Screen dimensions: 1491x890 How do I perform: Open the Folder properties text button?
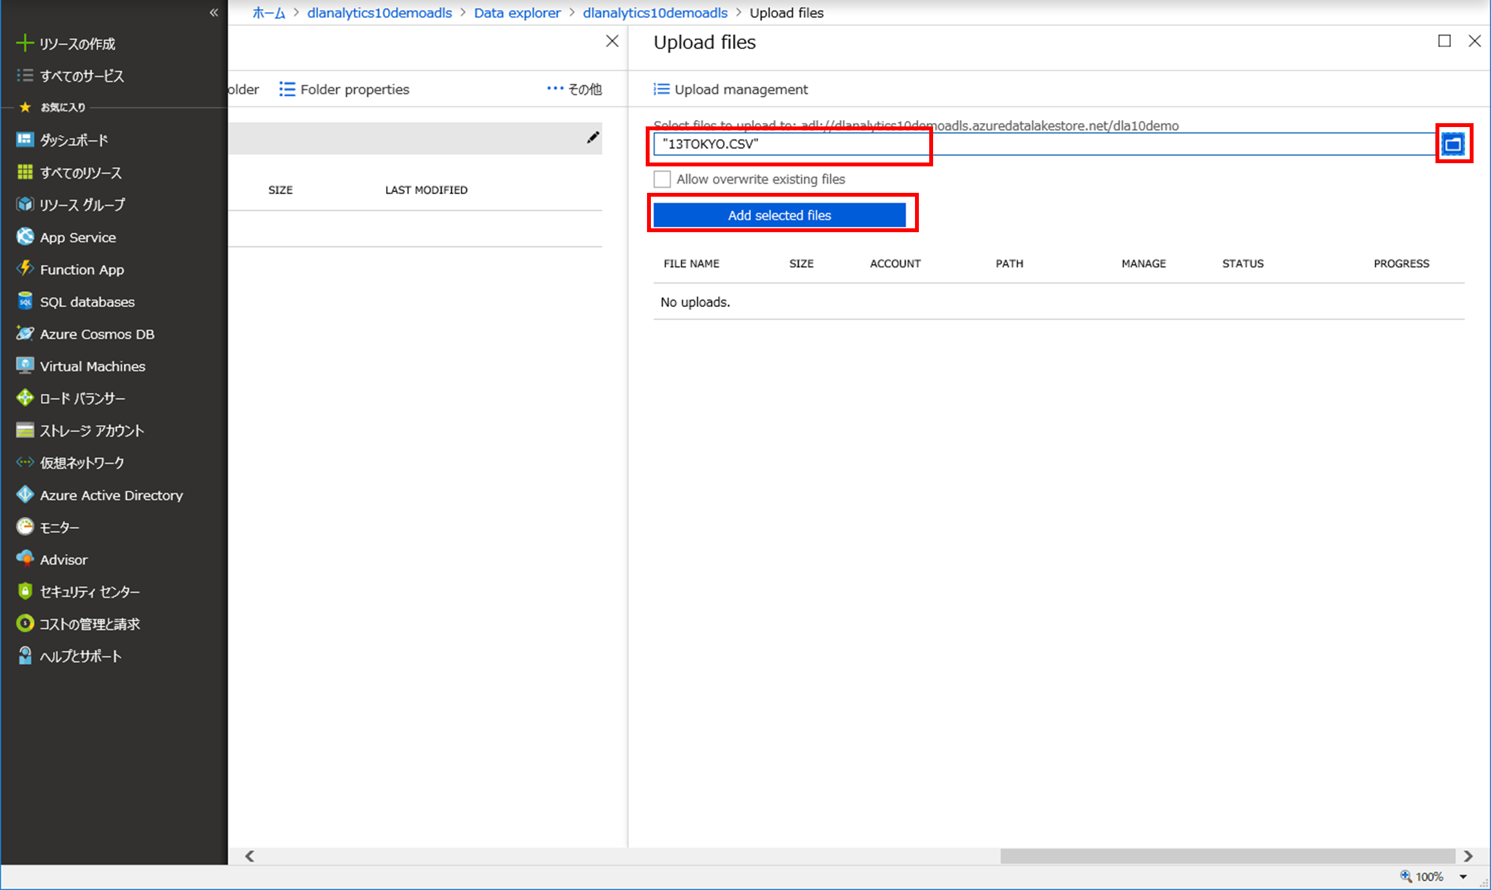[355, 89]
